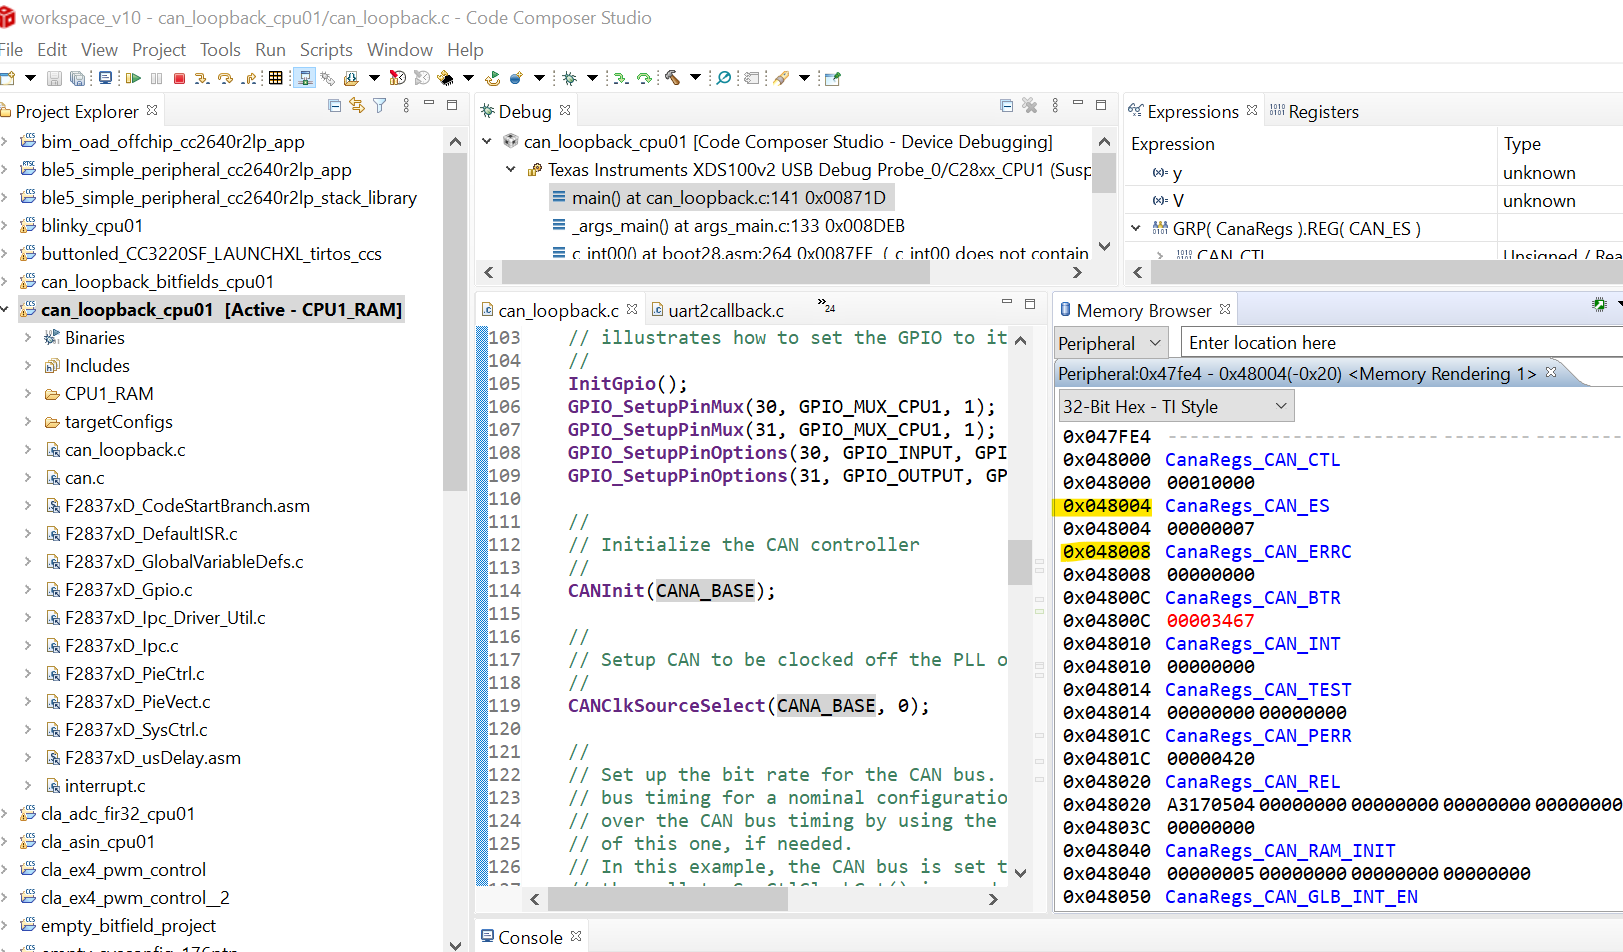The height and width of the screenshot is (952, 1623).
Task: Toggle the highlighted Connect Target toolbar button
Action: coord(305,78)
